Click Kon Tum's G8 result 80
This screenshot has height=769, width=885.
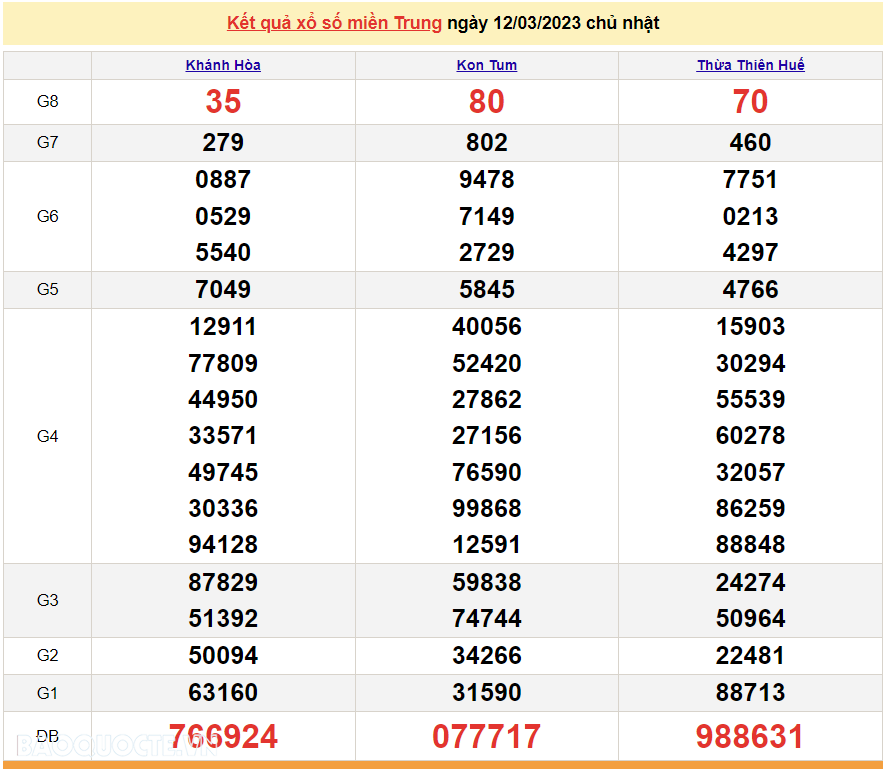click(x=487, y=102)
